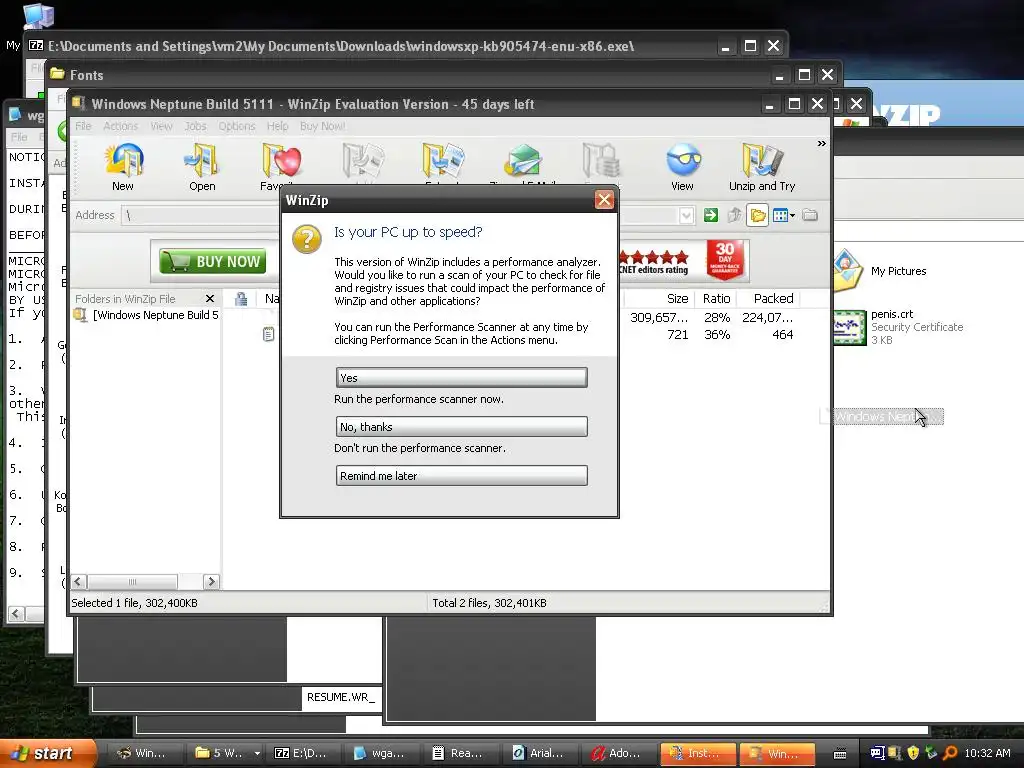
Task: Close the Folders in WinZip File pane
Action: 210,298
